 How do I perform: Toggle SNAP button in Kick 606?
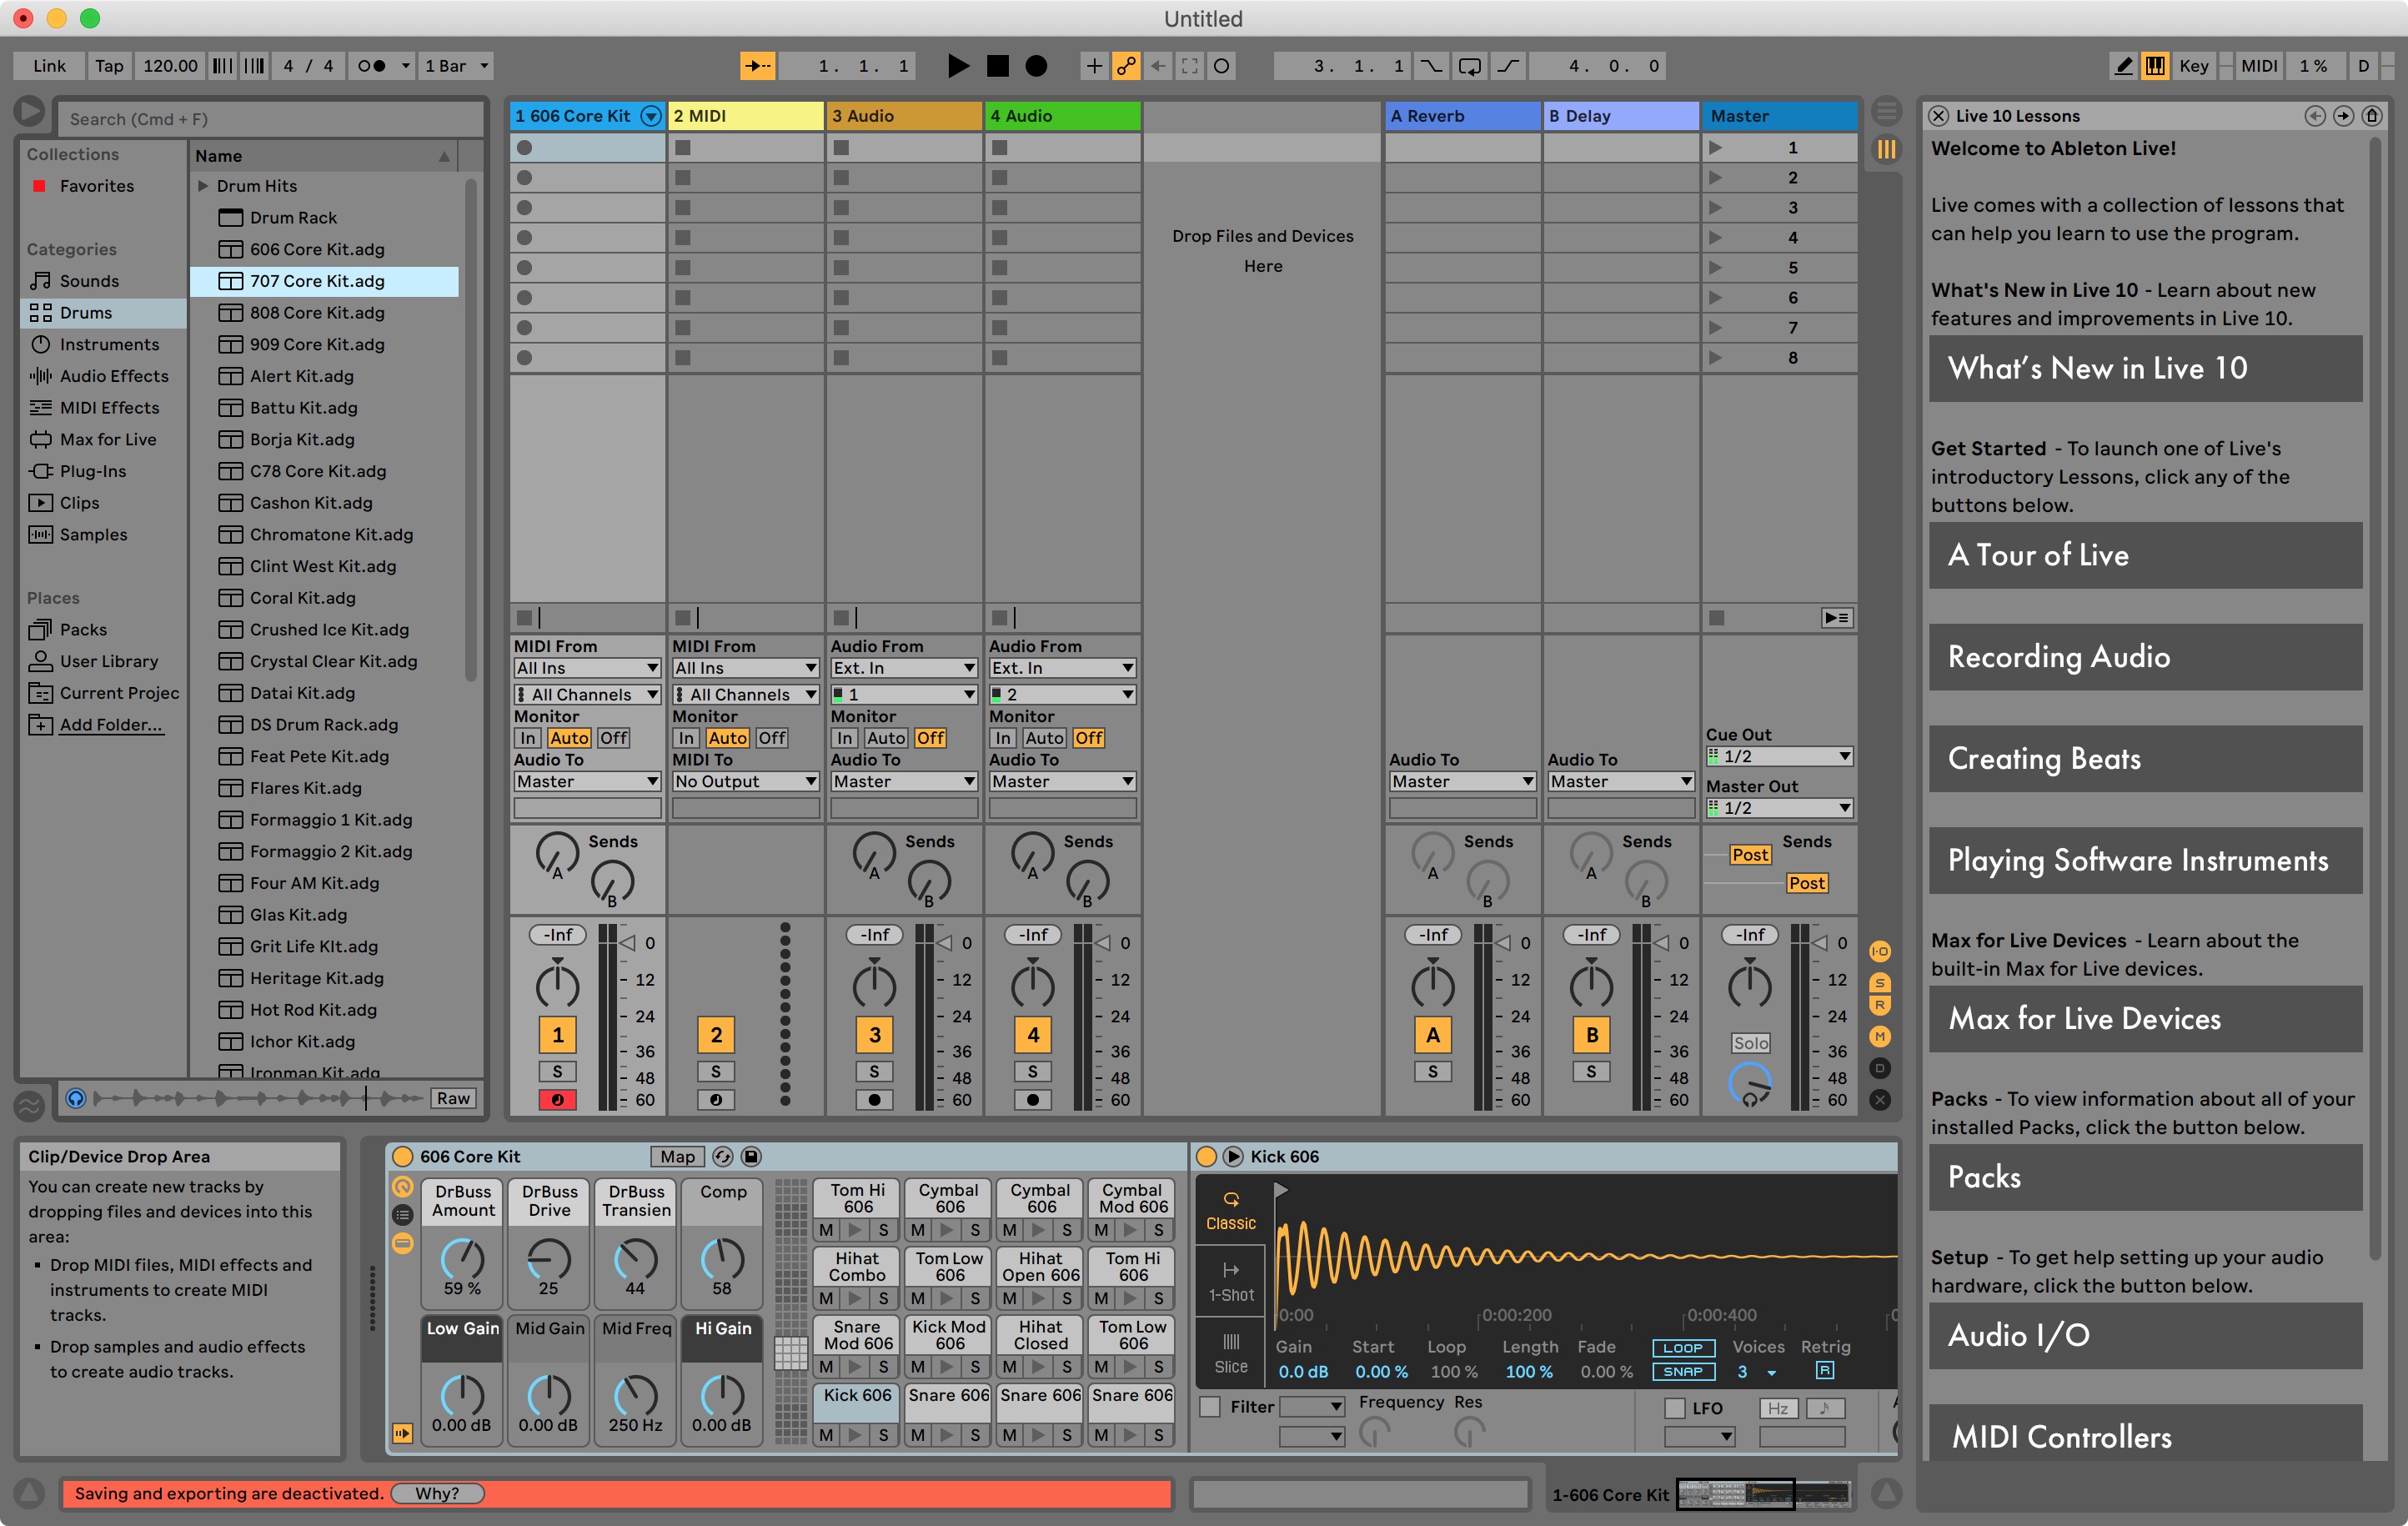1683,1372
